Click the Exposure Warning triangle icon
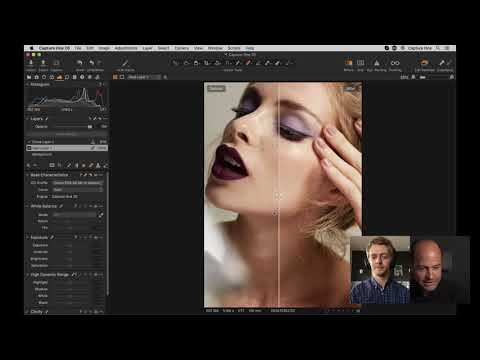 point(377,63)
